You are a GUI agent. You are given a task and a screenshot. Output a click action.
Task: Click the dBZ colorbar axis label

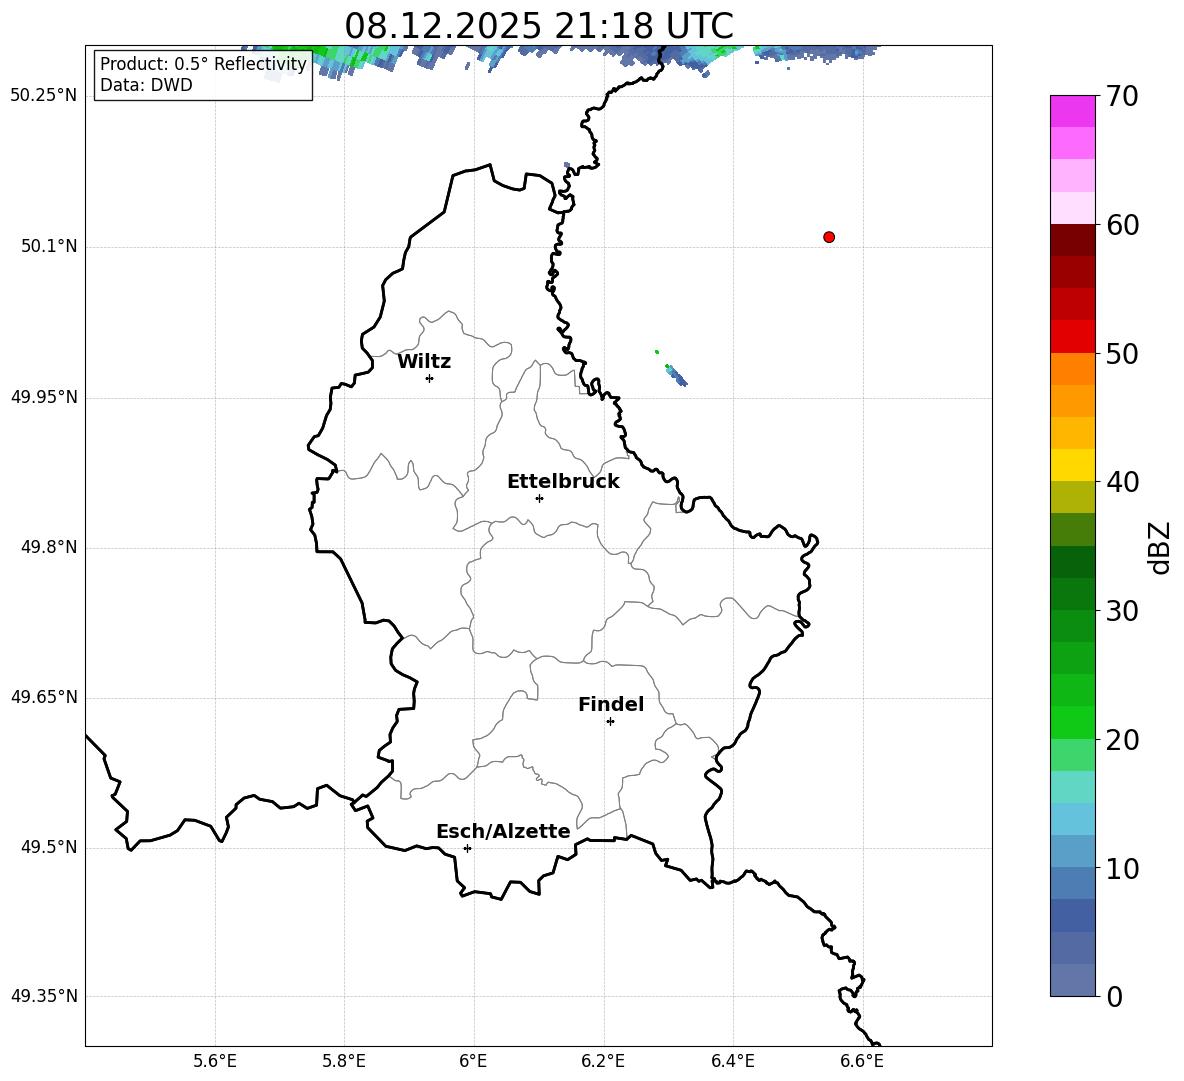1160,547
